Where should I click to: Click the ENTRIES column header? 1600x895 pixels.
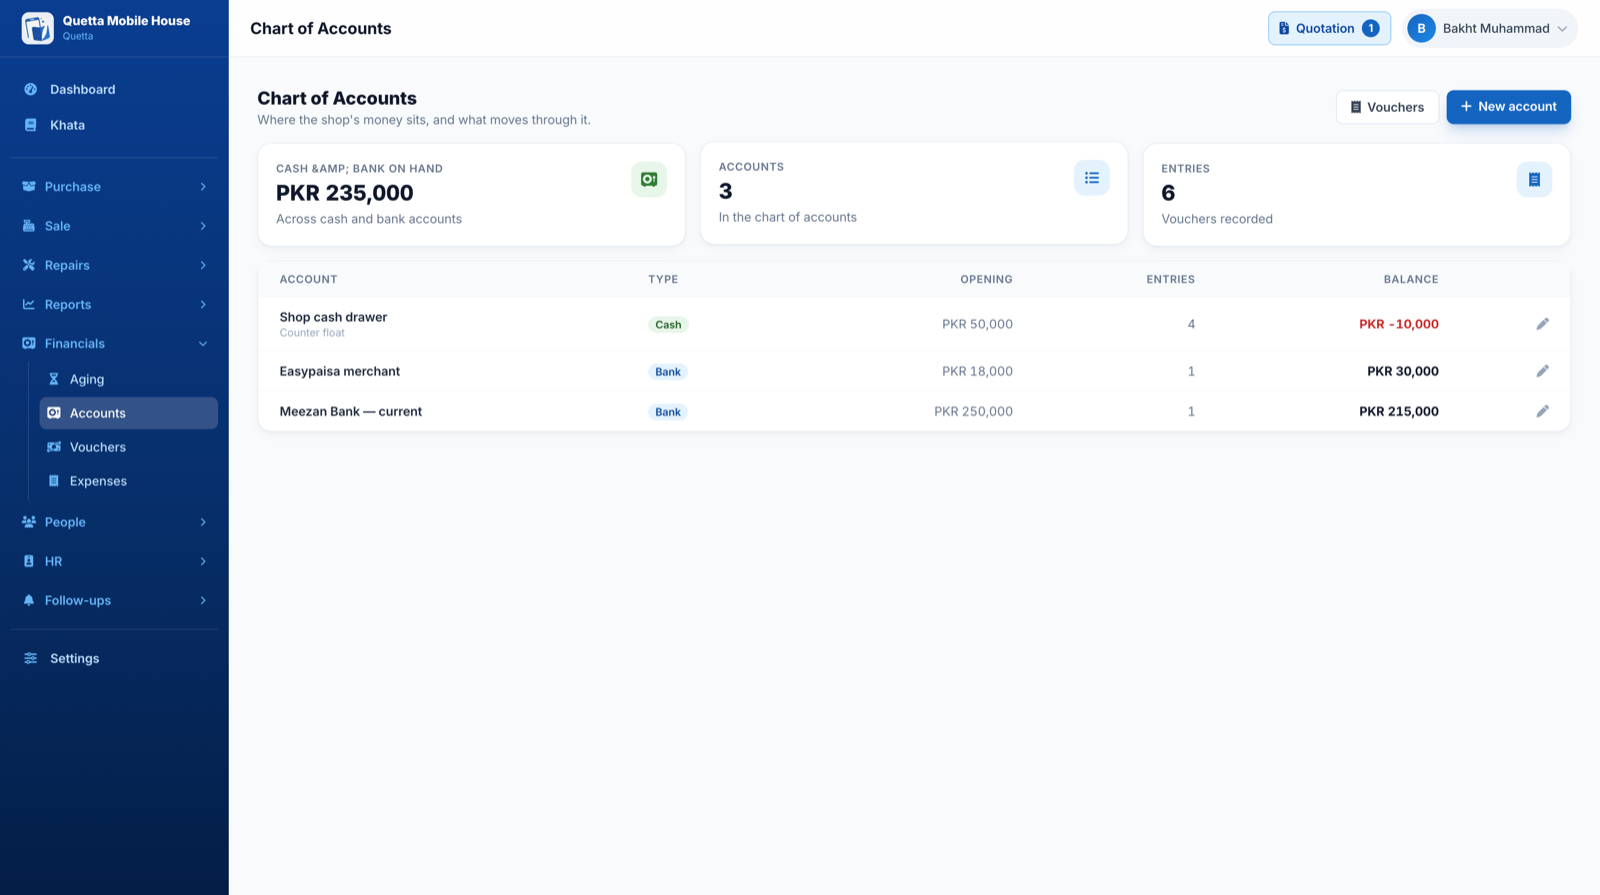coord(1170,280)
